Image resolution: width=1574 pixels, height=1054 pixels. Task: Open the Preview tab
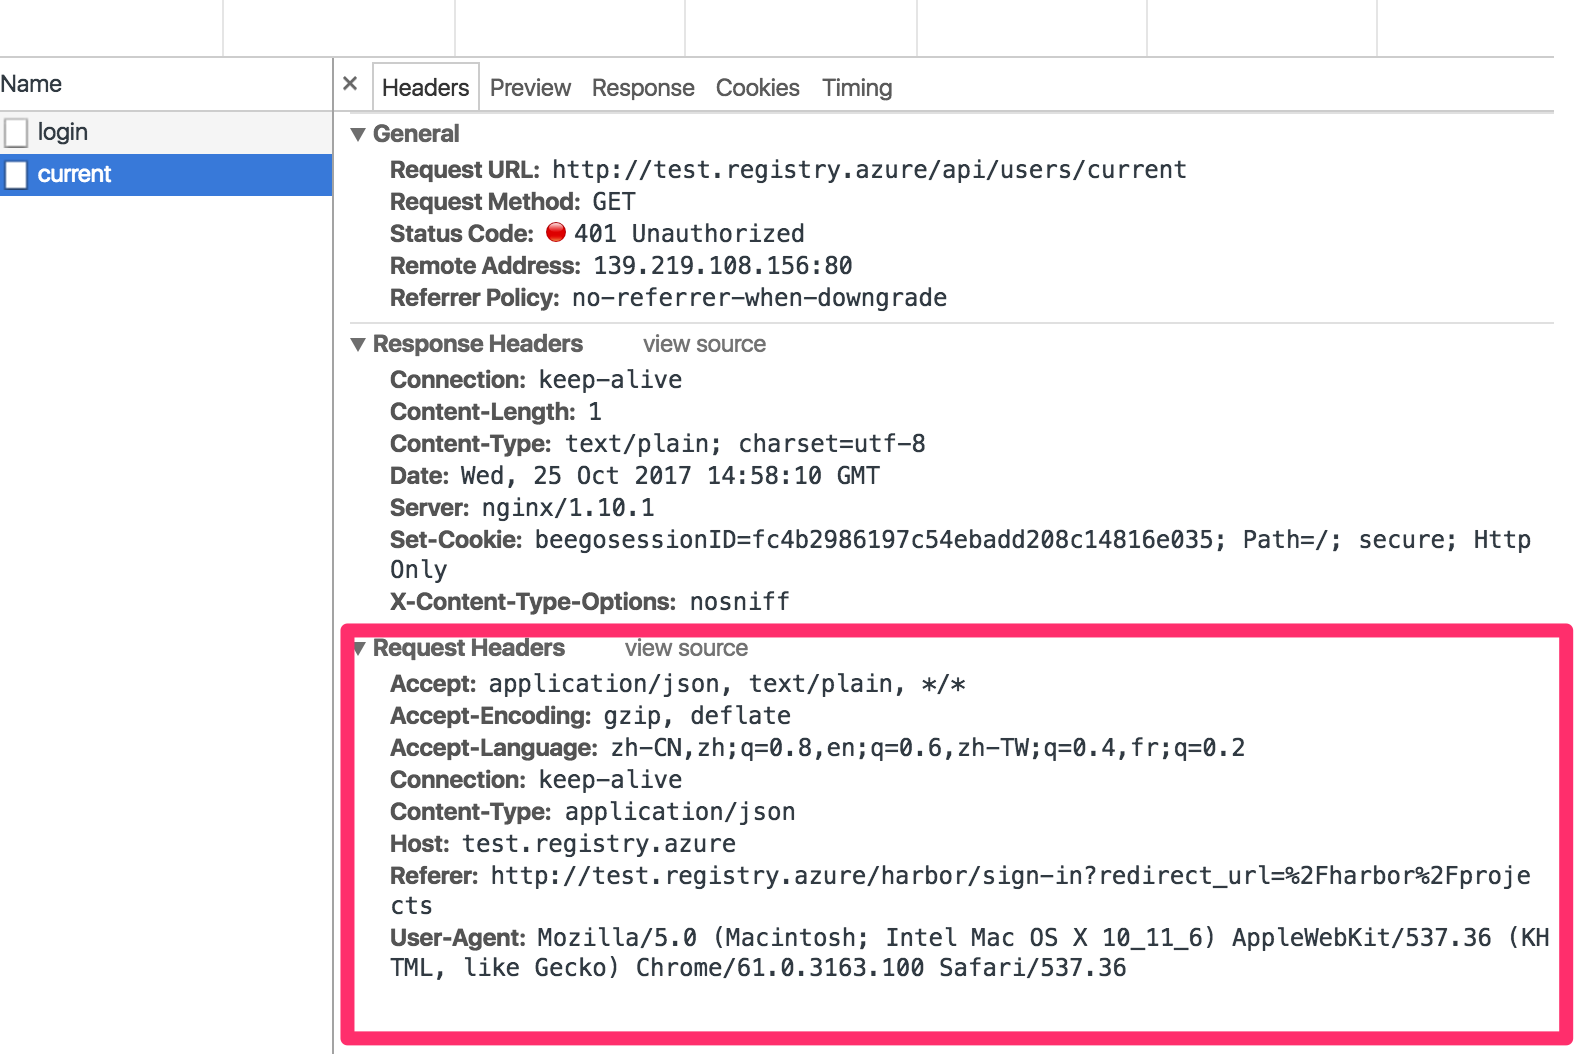click(x=530, y=88)
